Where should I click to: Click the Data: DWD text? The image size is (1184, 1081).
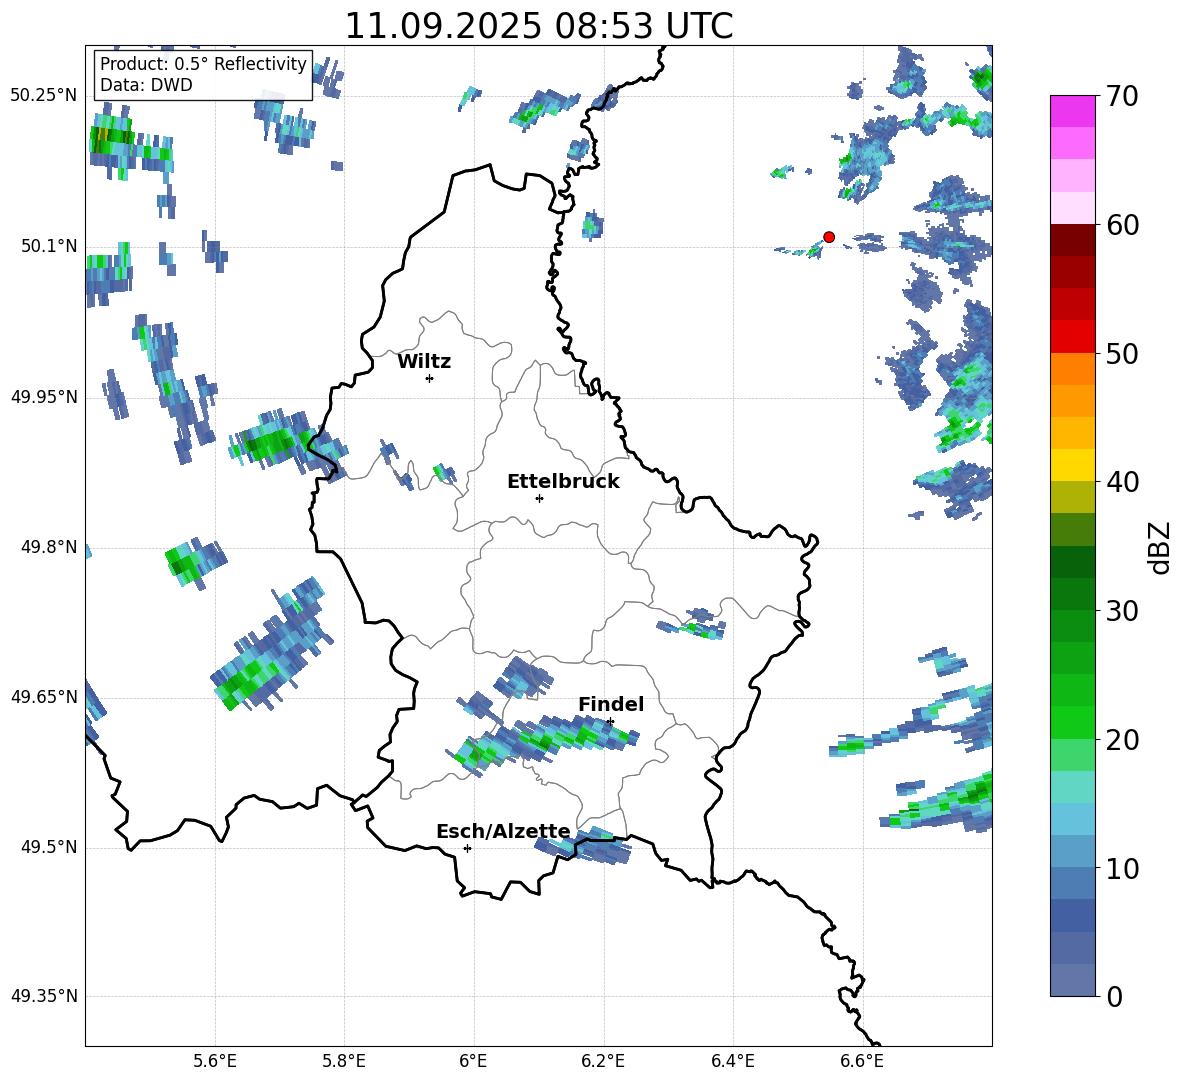(146, 85)
